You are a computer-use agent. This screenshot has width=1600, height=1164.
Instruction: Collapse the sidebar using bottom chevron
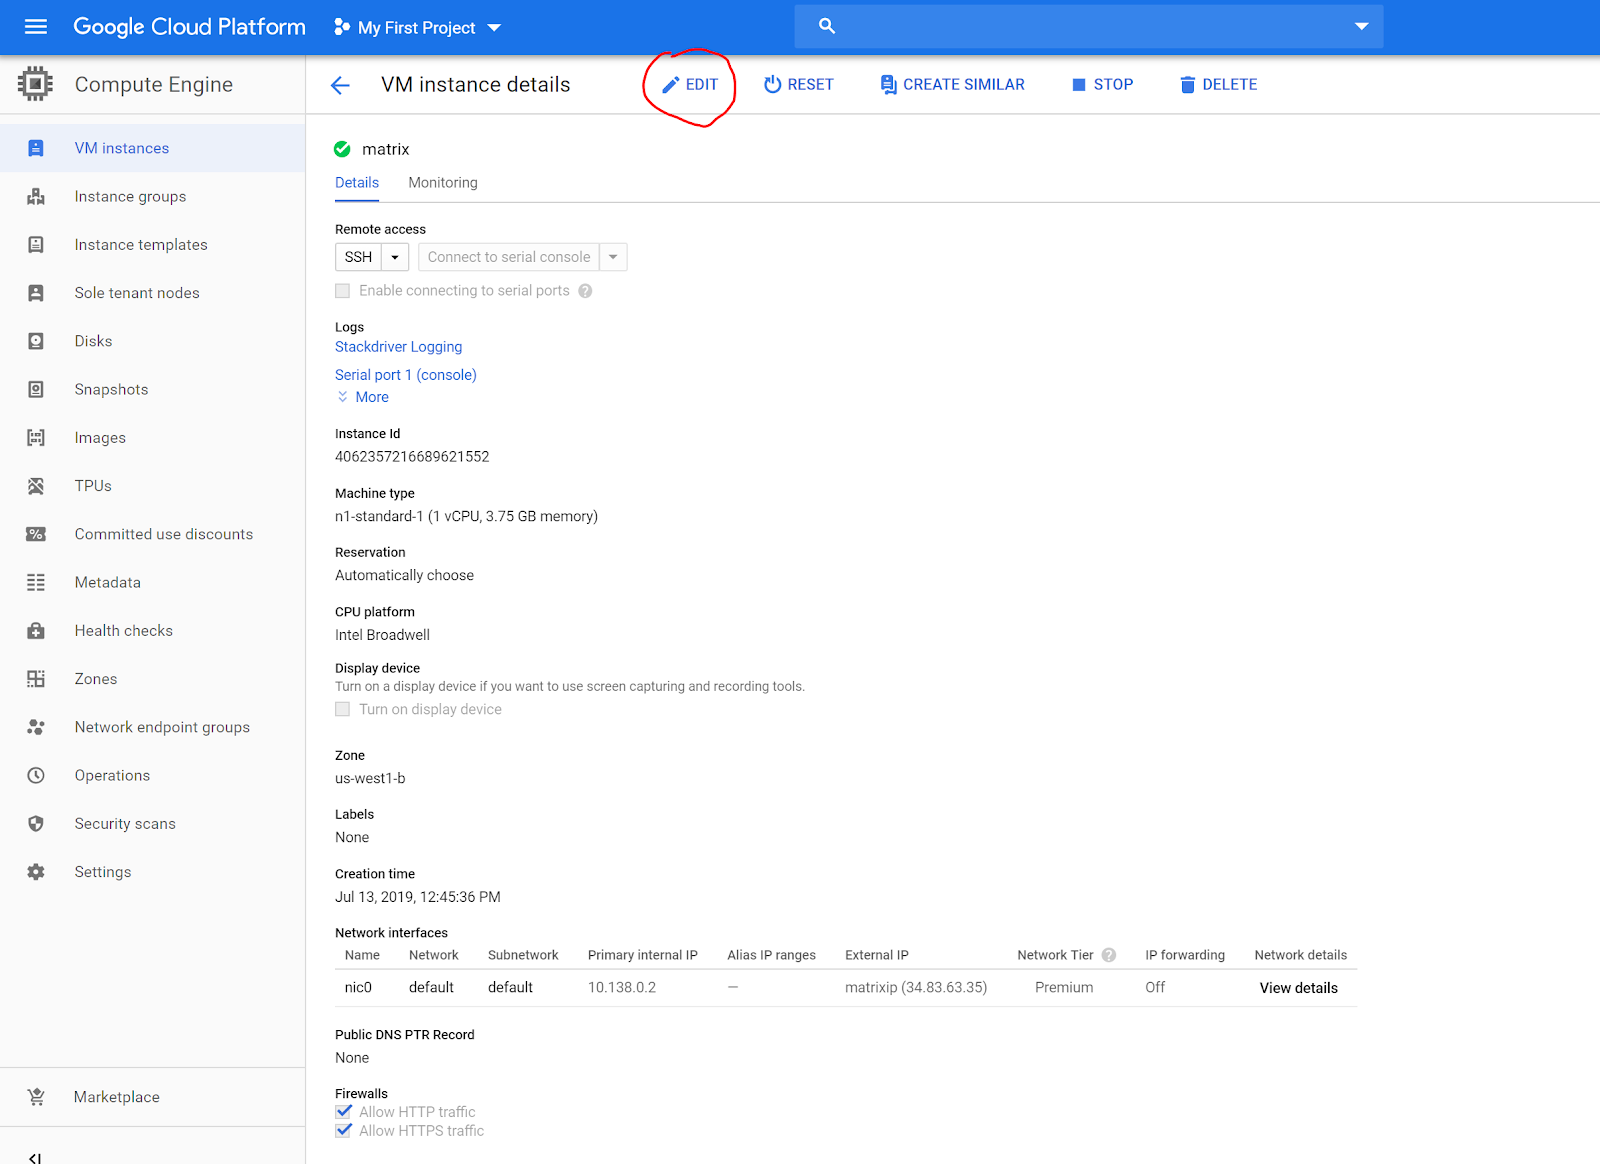[35, 1157]
